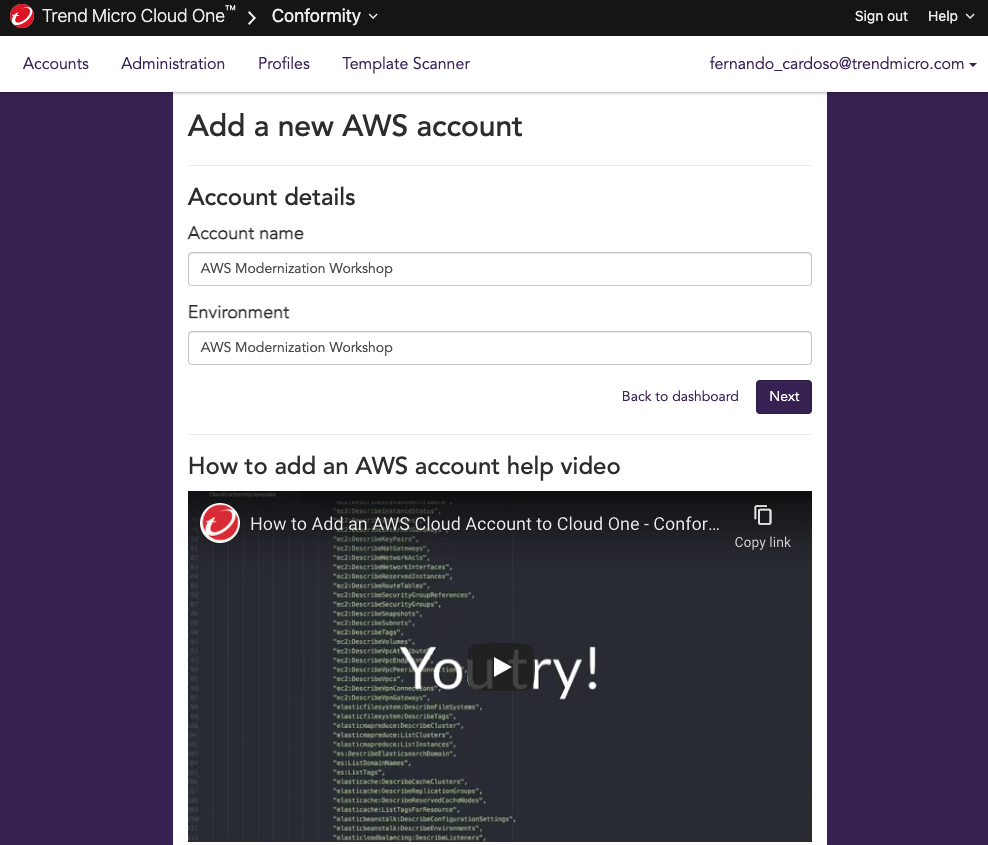Click the Next button
Screen dimensions: 988x845
[x=783, y=396]
